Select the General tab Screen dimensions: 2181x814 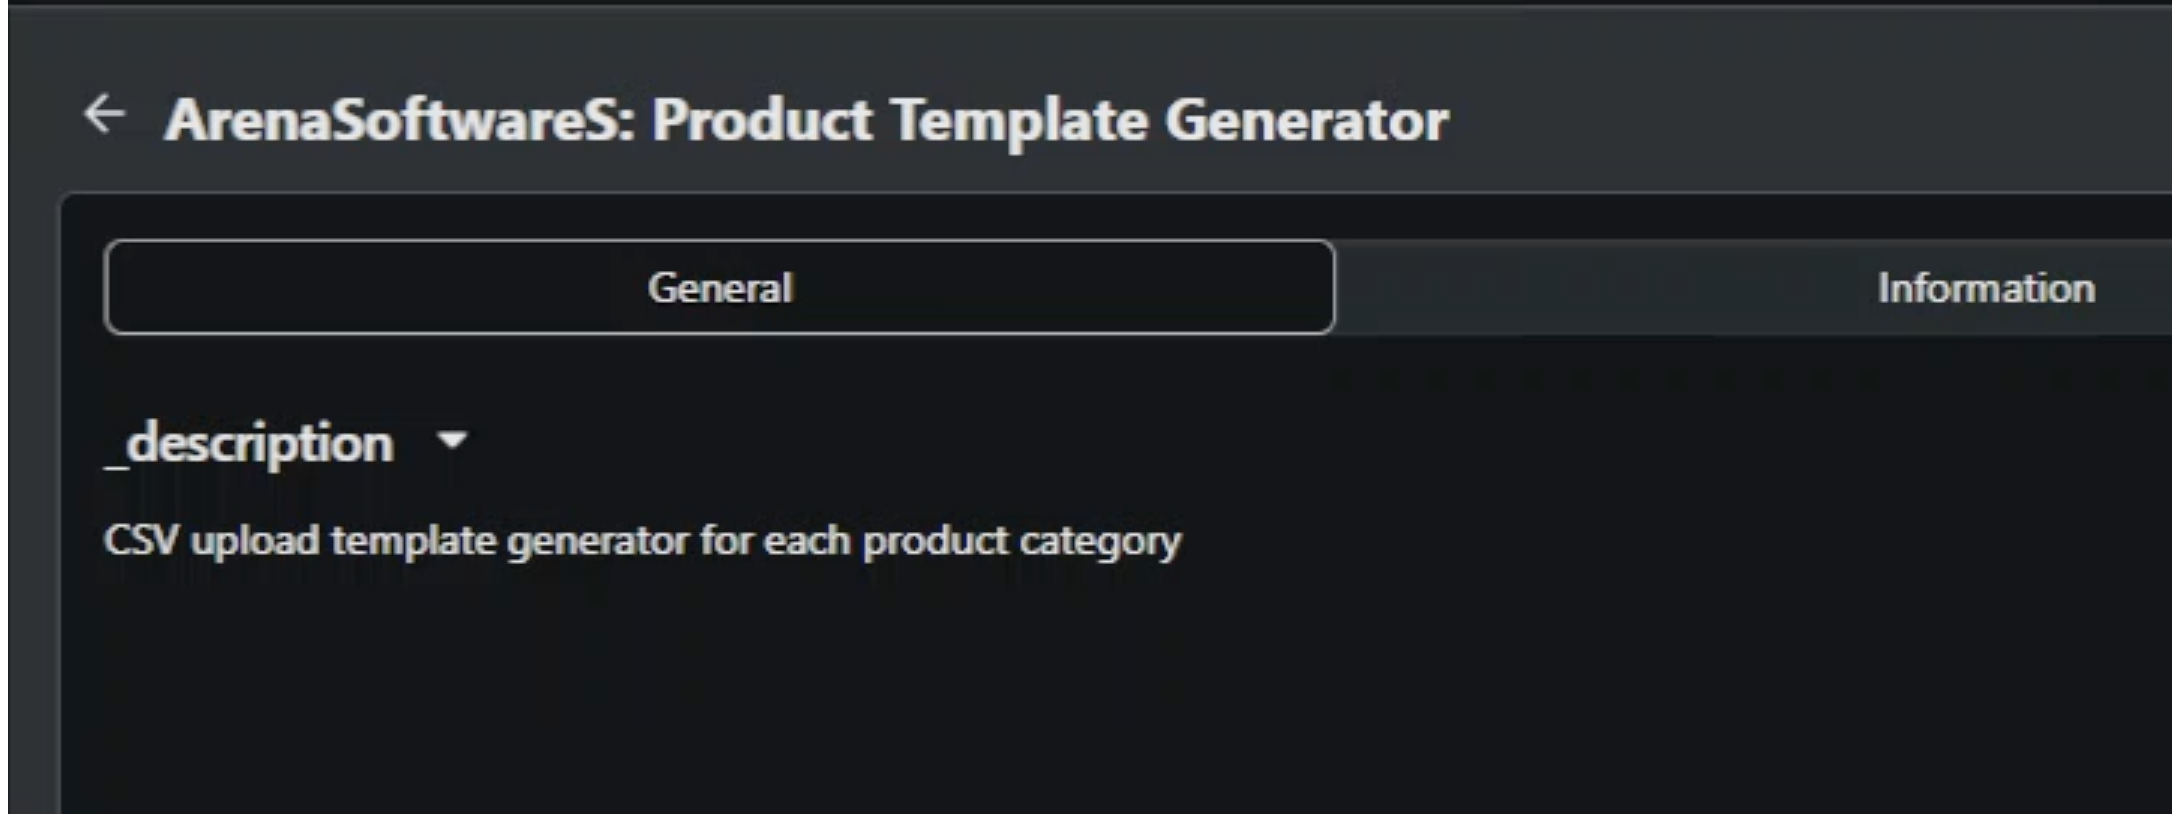tap(719, 287)
